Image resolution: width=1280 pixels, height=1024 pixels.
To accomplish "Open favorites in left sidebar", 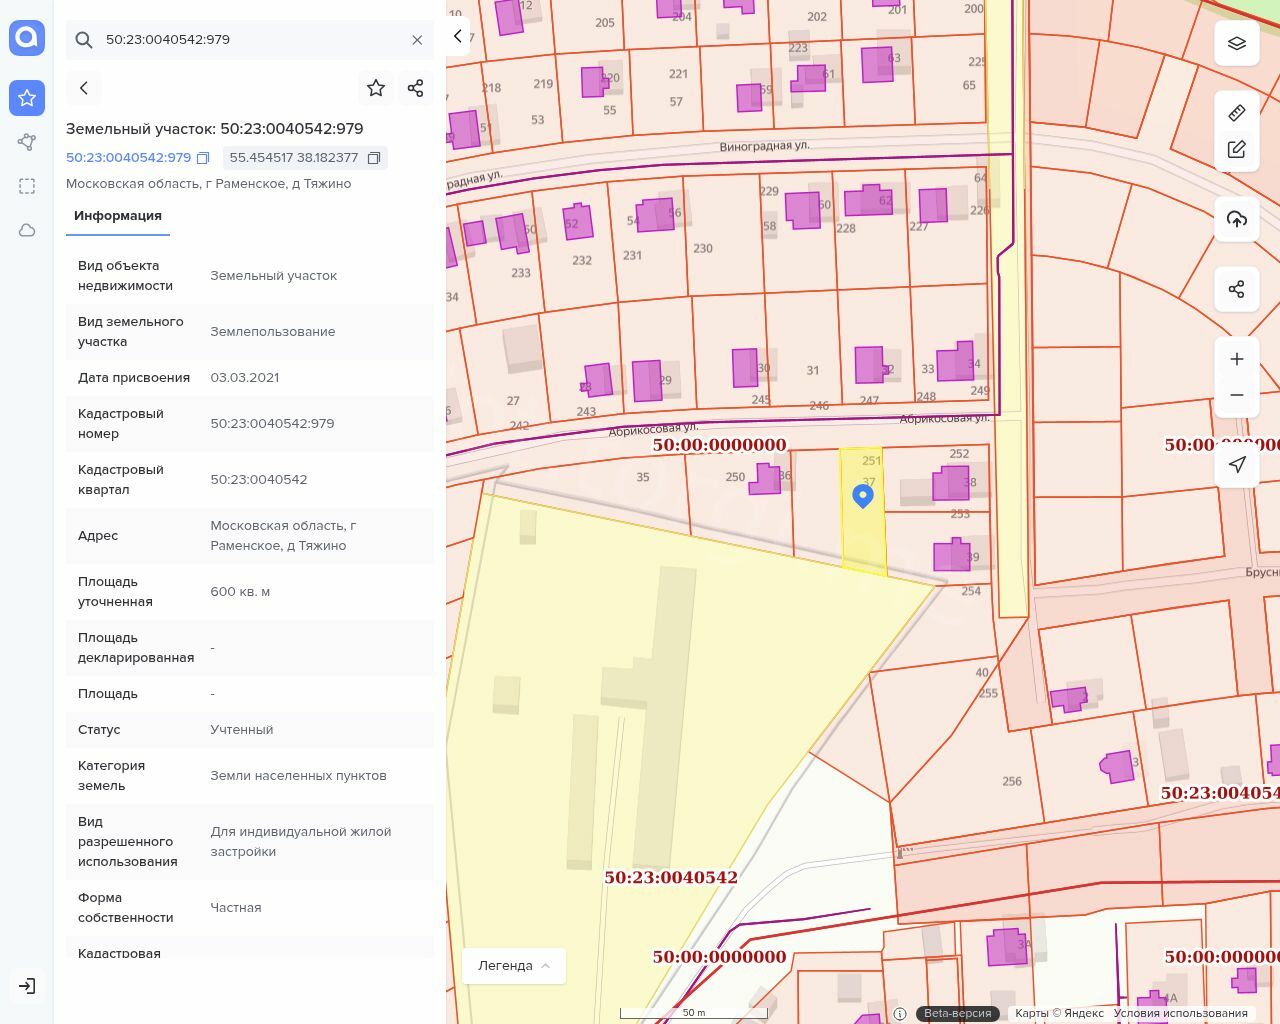I will [x=27, y=98].
